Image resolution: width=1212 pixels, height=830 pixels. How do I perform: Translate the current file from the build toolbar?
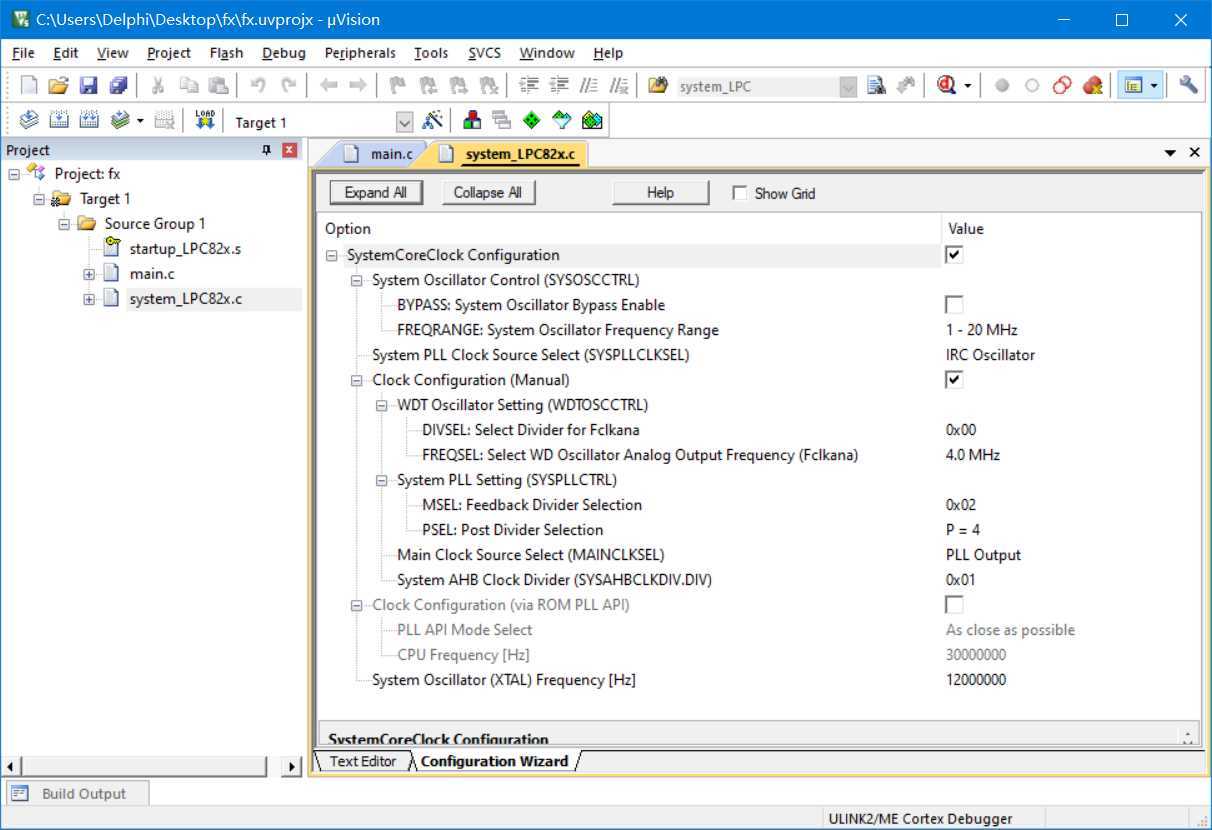click(x=29, y=121)
